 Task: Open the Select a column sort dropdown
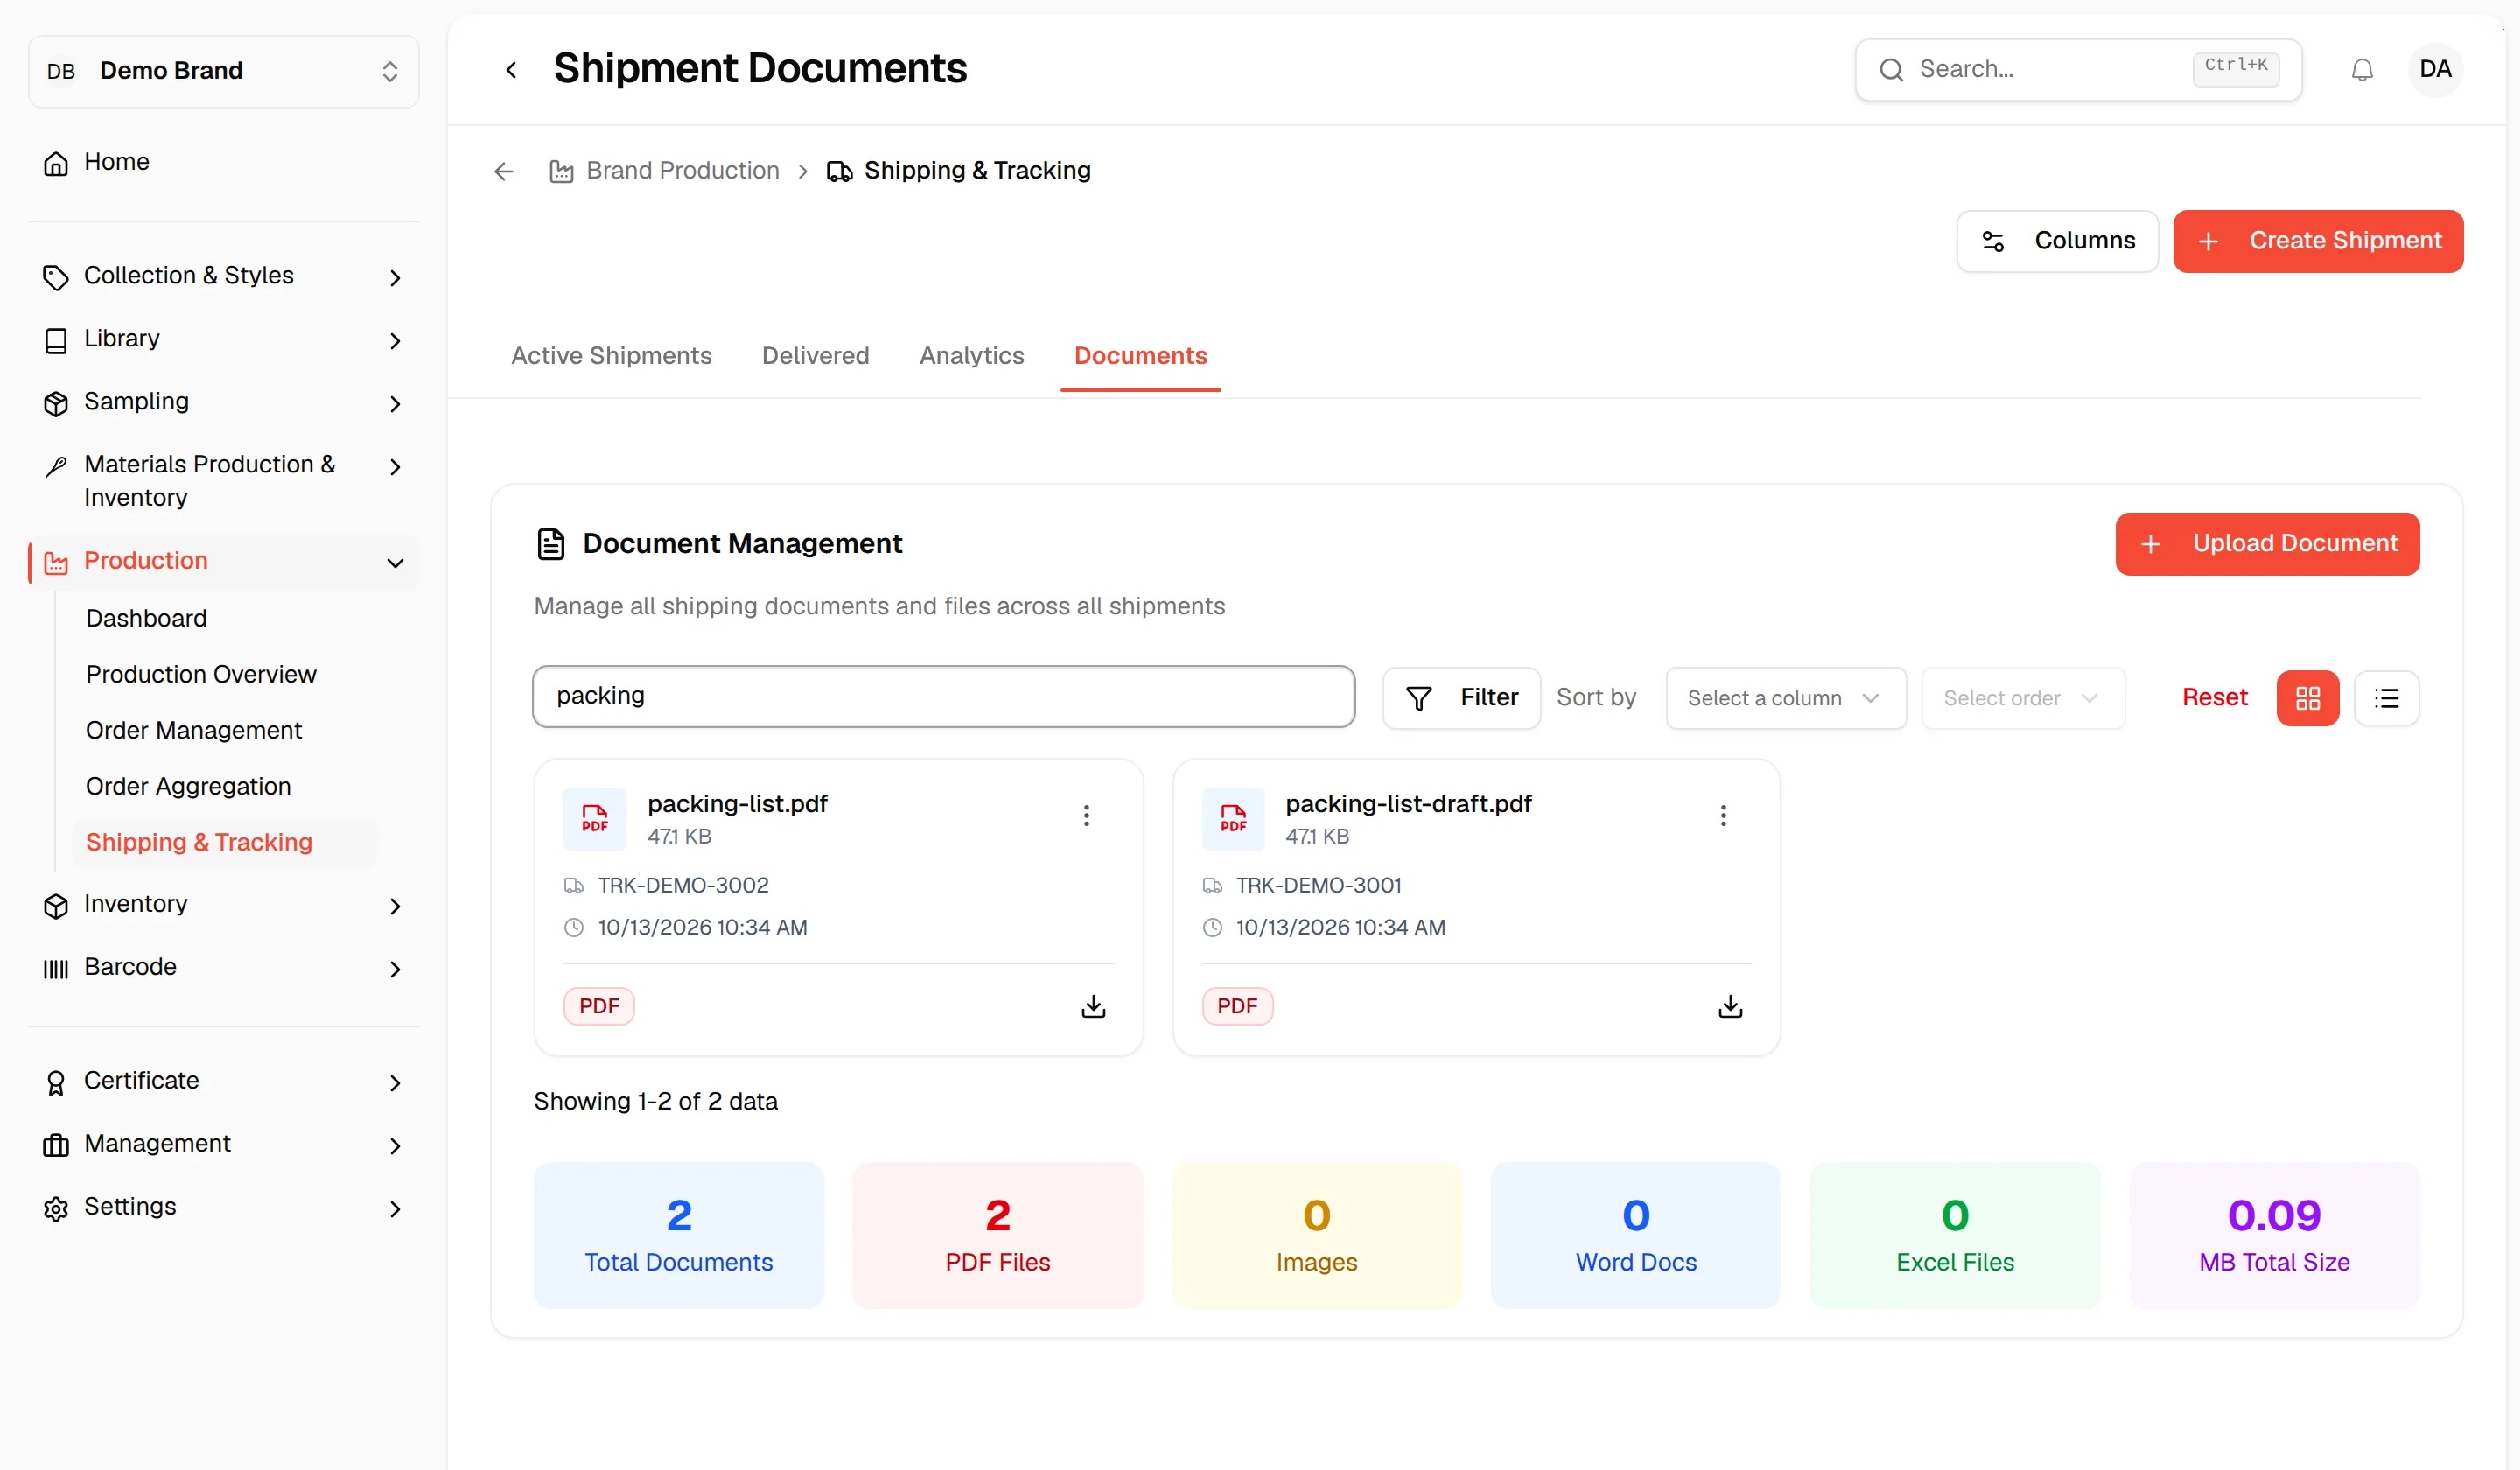1786,698
